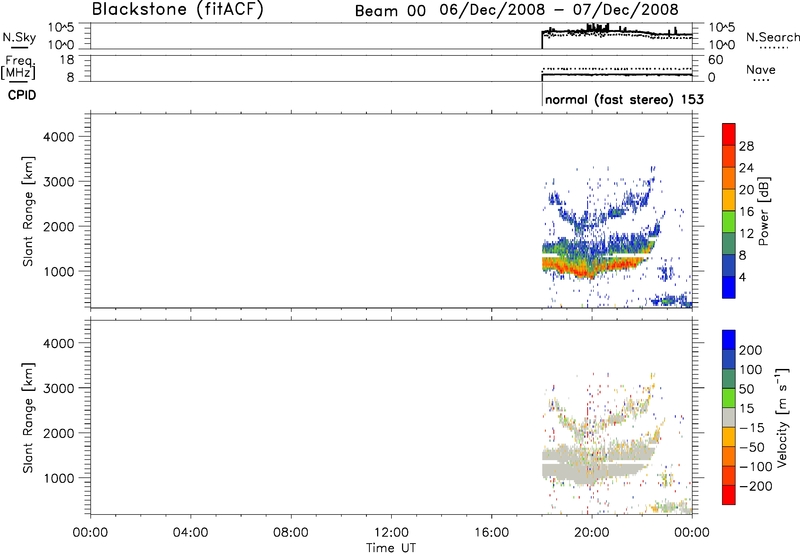Click the '4000' range tick in the power panel
Viewport: 800px width, 554px height.
[59, 137]
